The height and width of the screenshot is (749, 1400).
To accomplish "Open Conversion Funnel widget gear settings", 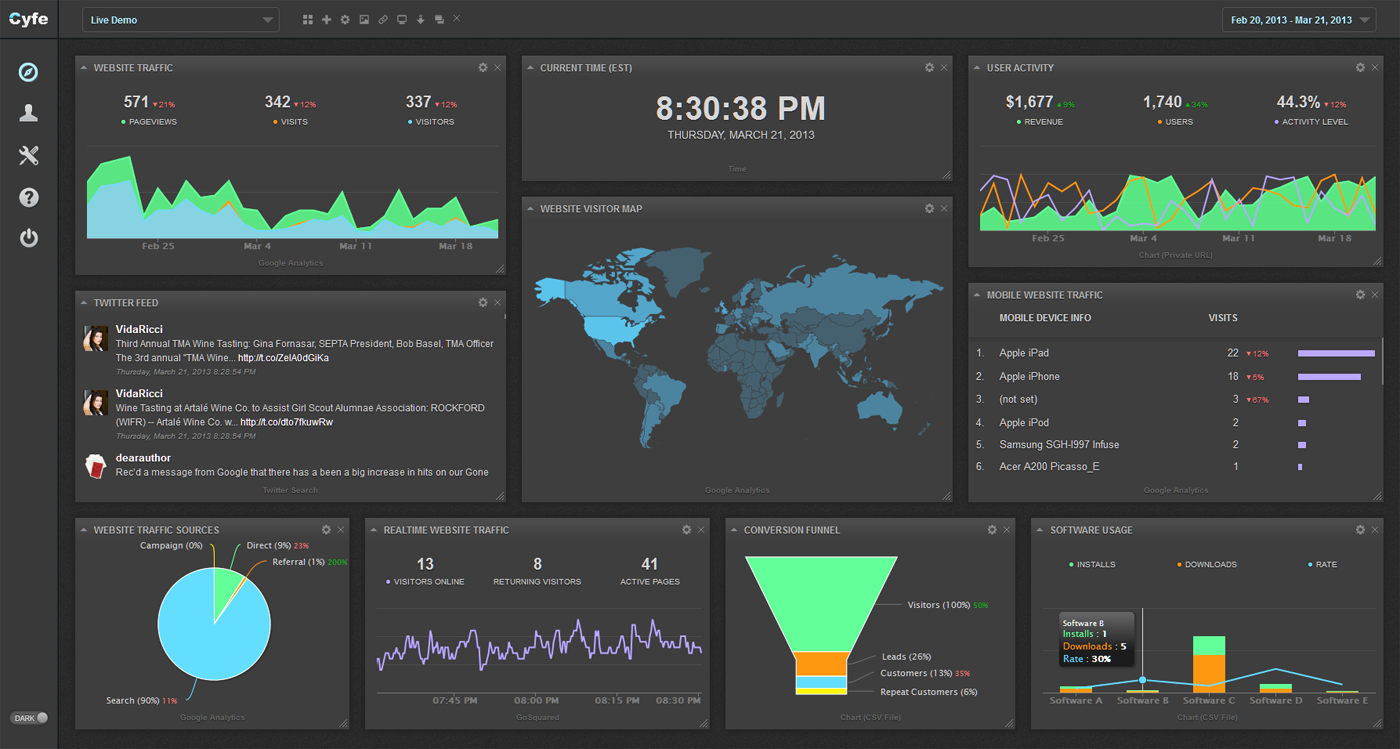I will (992, 530).
